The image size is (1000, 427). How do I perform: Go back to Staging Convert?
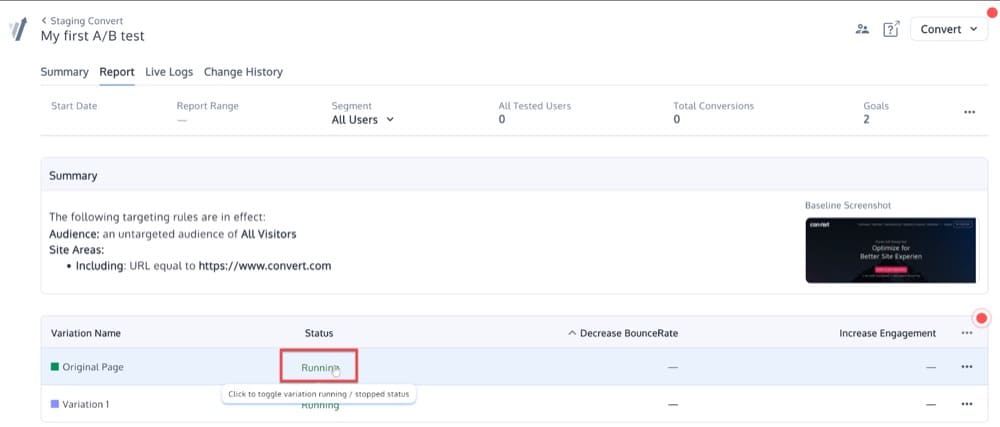tap(78, 20)
